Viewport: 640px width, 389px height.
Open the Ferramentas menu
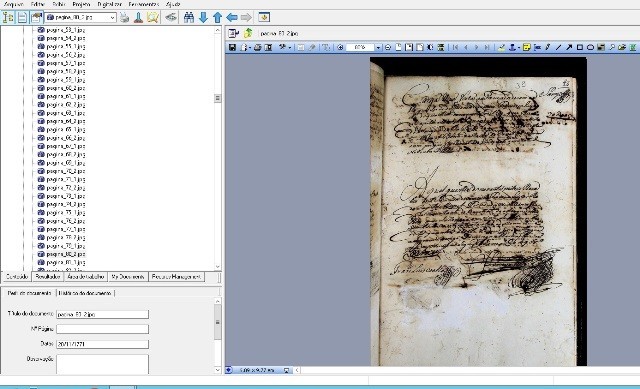pyautogui.click(x=144, y=4)
